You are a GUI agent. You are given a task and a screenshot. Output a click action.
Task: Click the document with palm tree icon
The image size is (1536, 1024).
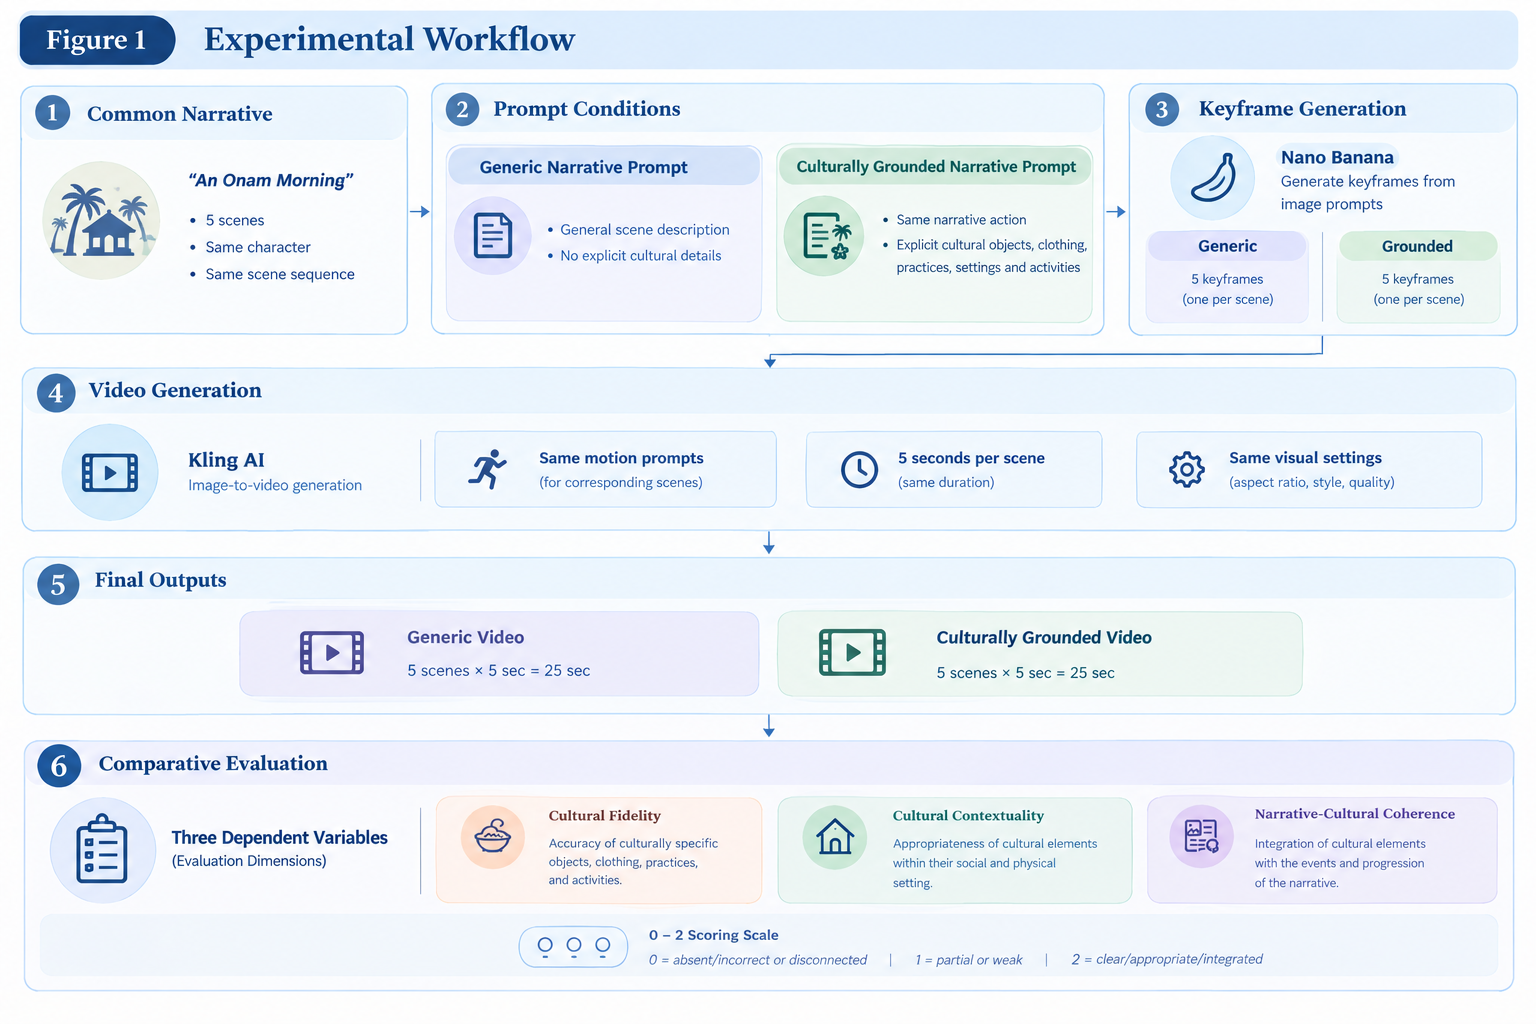tap(824, 236)
